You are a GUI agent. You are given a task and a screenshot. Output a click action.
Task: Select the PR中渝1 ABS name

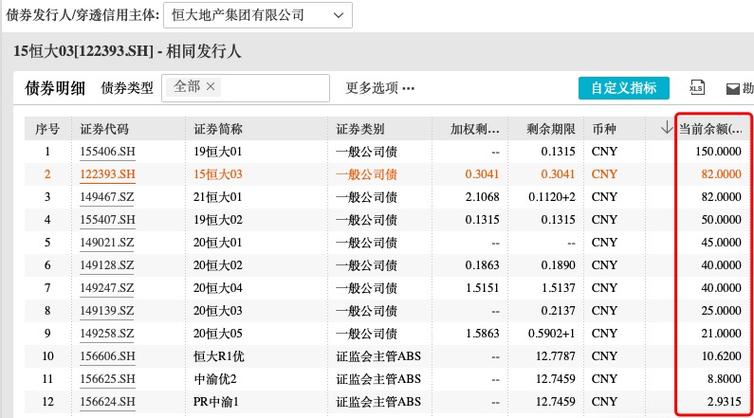(x=216, y=402)
